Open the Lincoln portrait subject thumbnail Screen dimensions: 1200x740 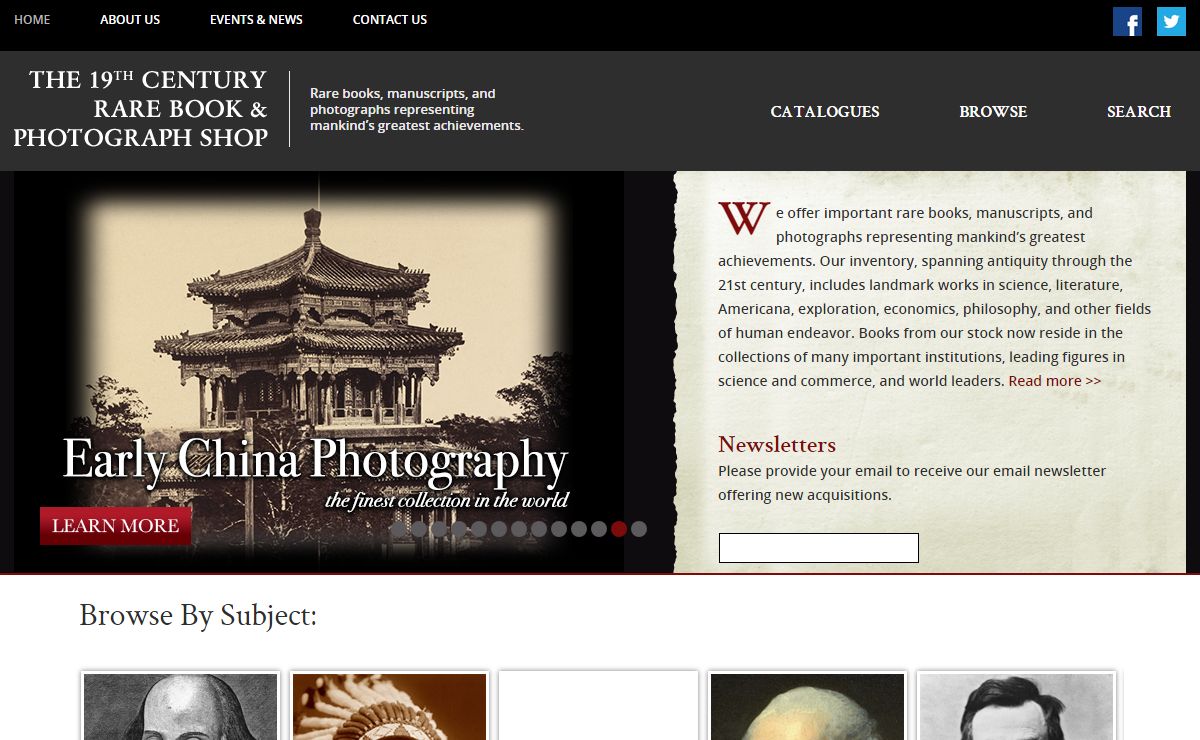pos(1016,707)
